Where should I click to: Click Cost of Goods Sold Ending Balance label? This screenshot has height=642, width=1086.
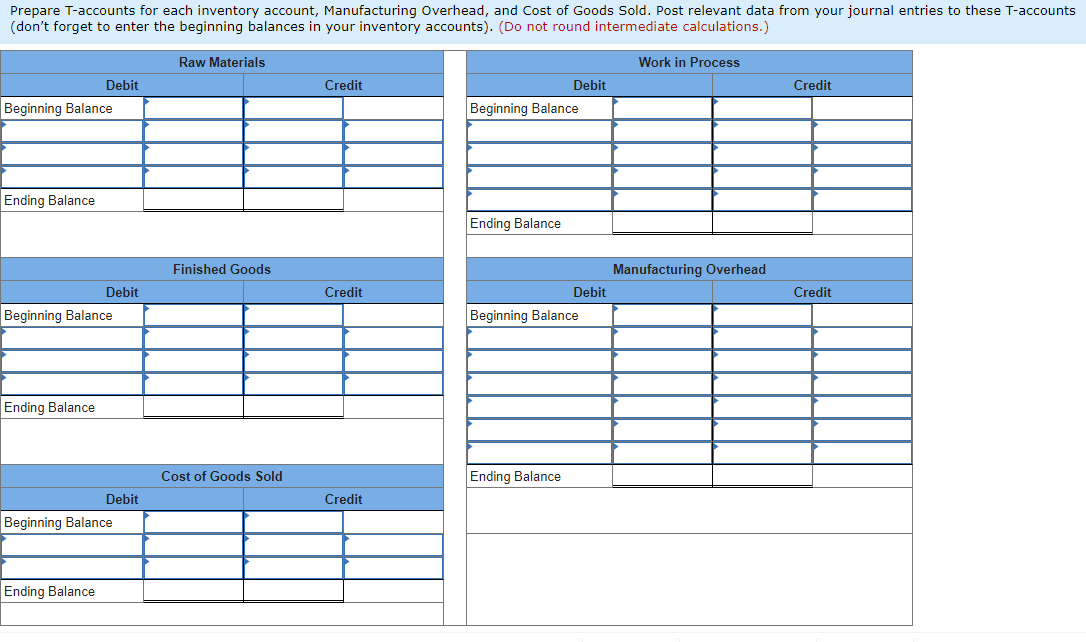(49, 591)
